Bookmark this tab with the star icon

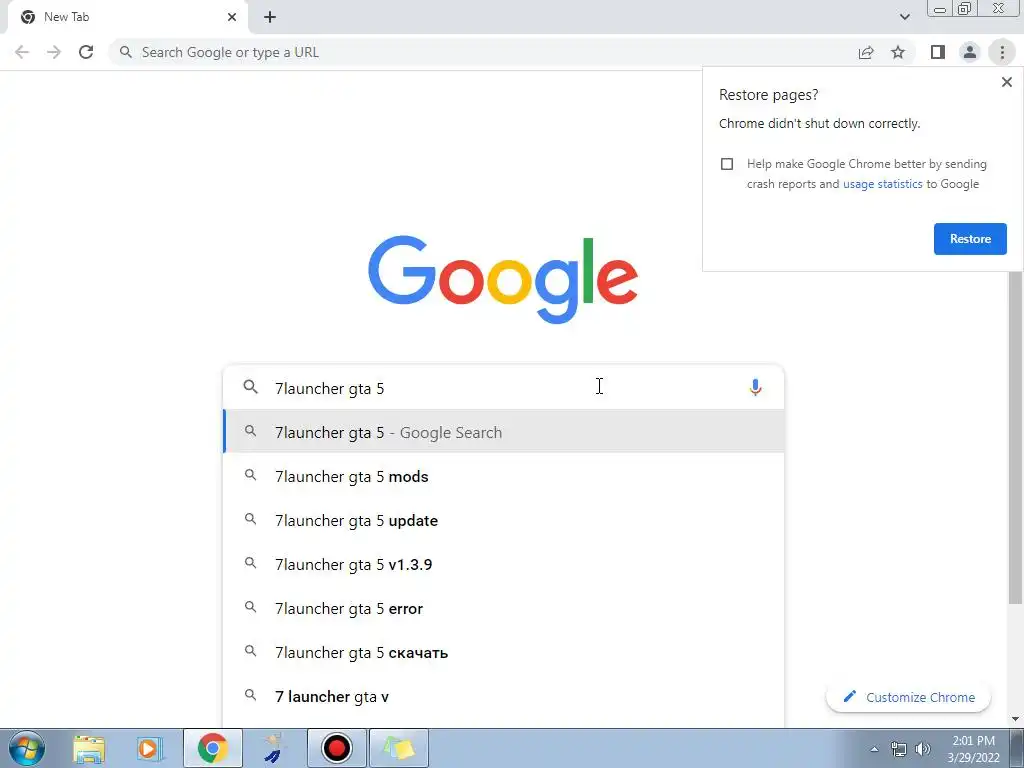(x=898, y=52)
